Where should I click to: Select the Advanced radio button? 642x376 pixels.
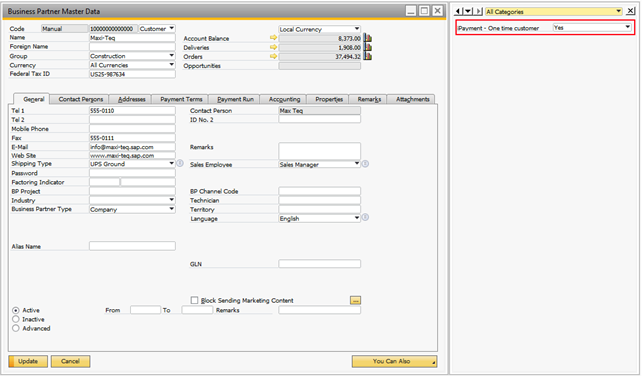point(16,328)
